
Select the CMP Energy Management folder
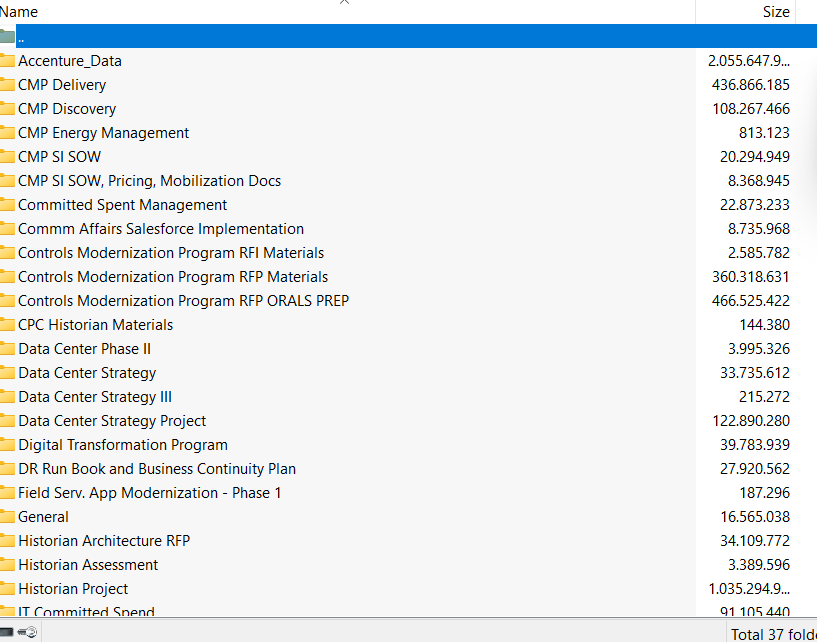pyautogui.click(x=103, y=133)
